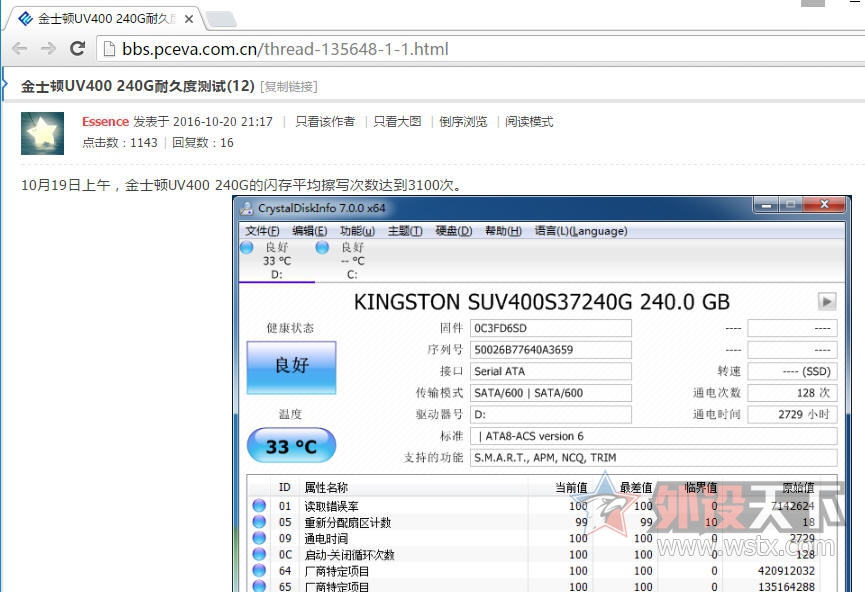
Task: Click the next disk arrow button
Action: tap(826, 302)
